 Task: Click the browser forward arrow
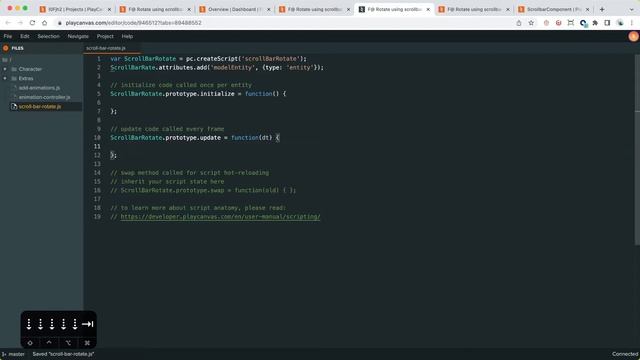coord(20,23)
